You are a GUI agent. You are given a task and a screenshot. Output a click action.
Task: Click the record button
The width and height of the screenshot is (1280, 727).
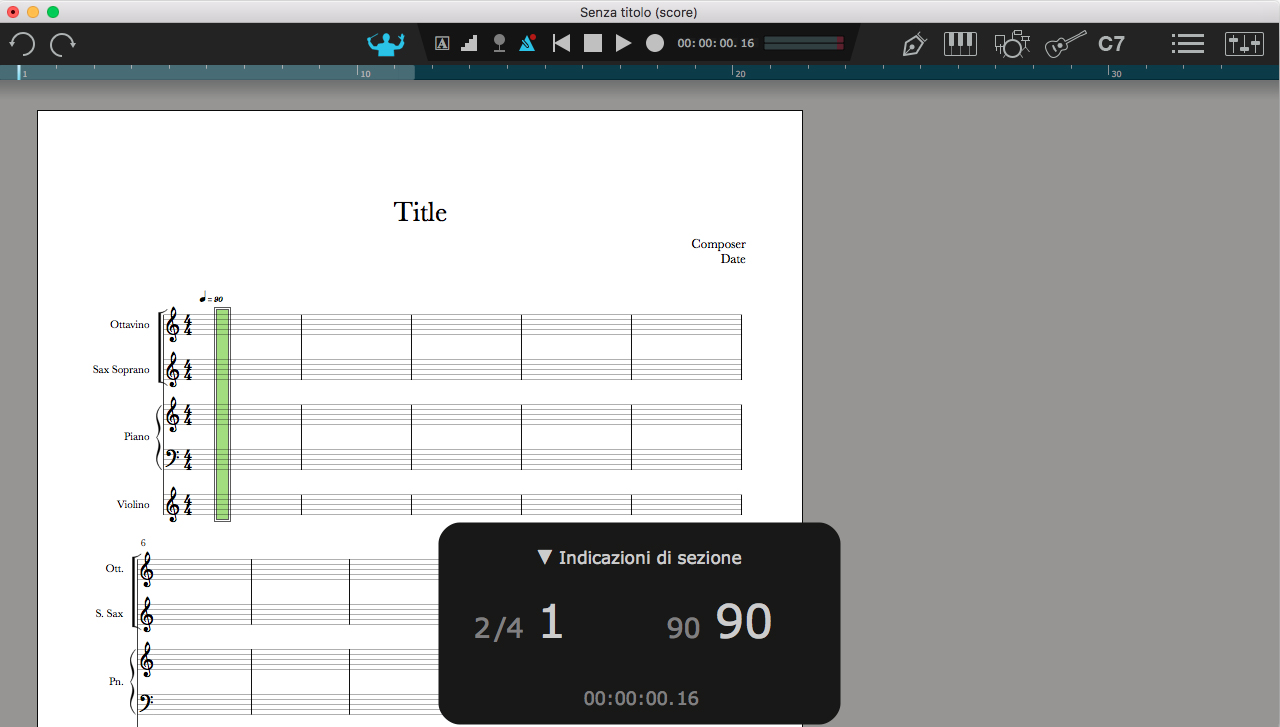(x=655, y=43)
